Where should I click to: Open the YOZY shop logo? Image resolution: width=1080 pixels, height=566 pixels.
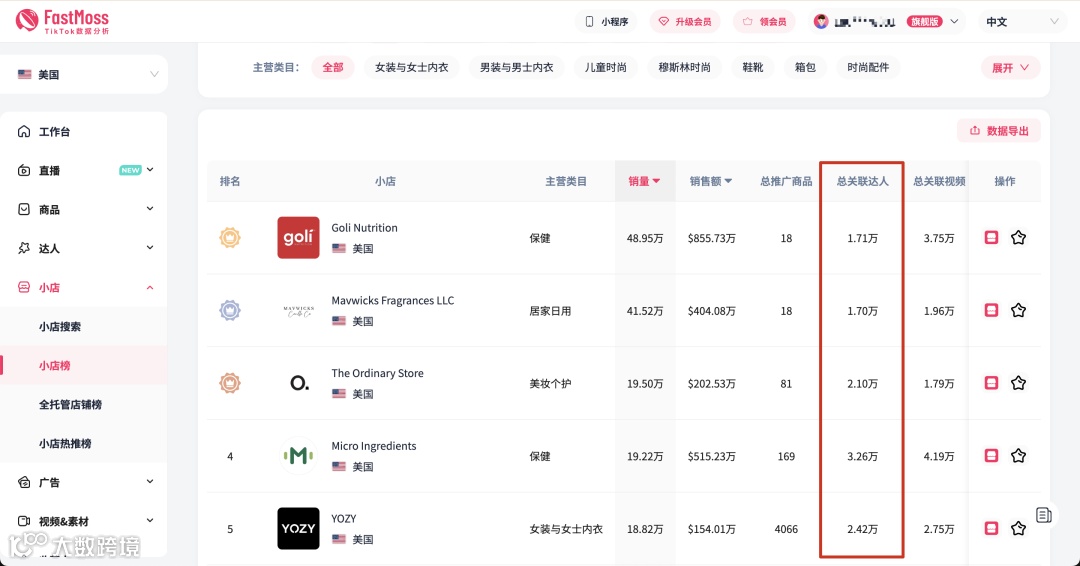pyautogui.click(x=298, y=528)
